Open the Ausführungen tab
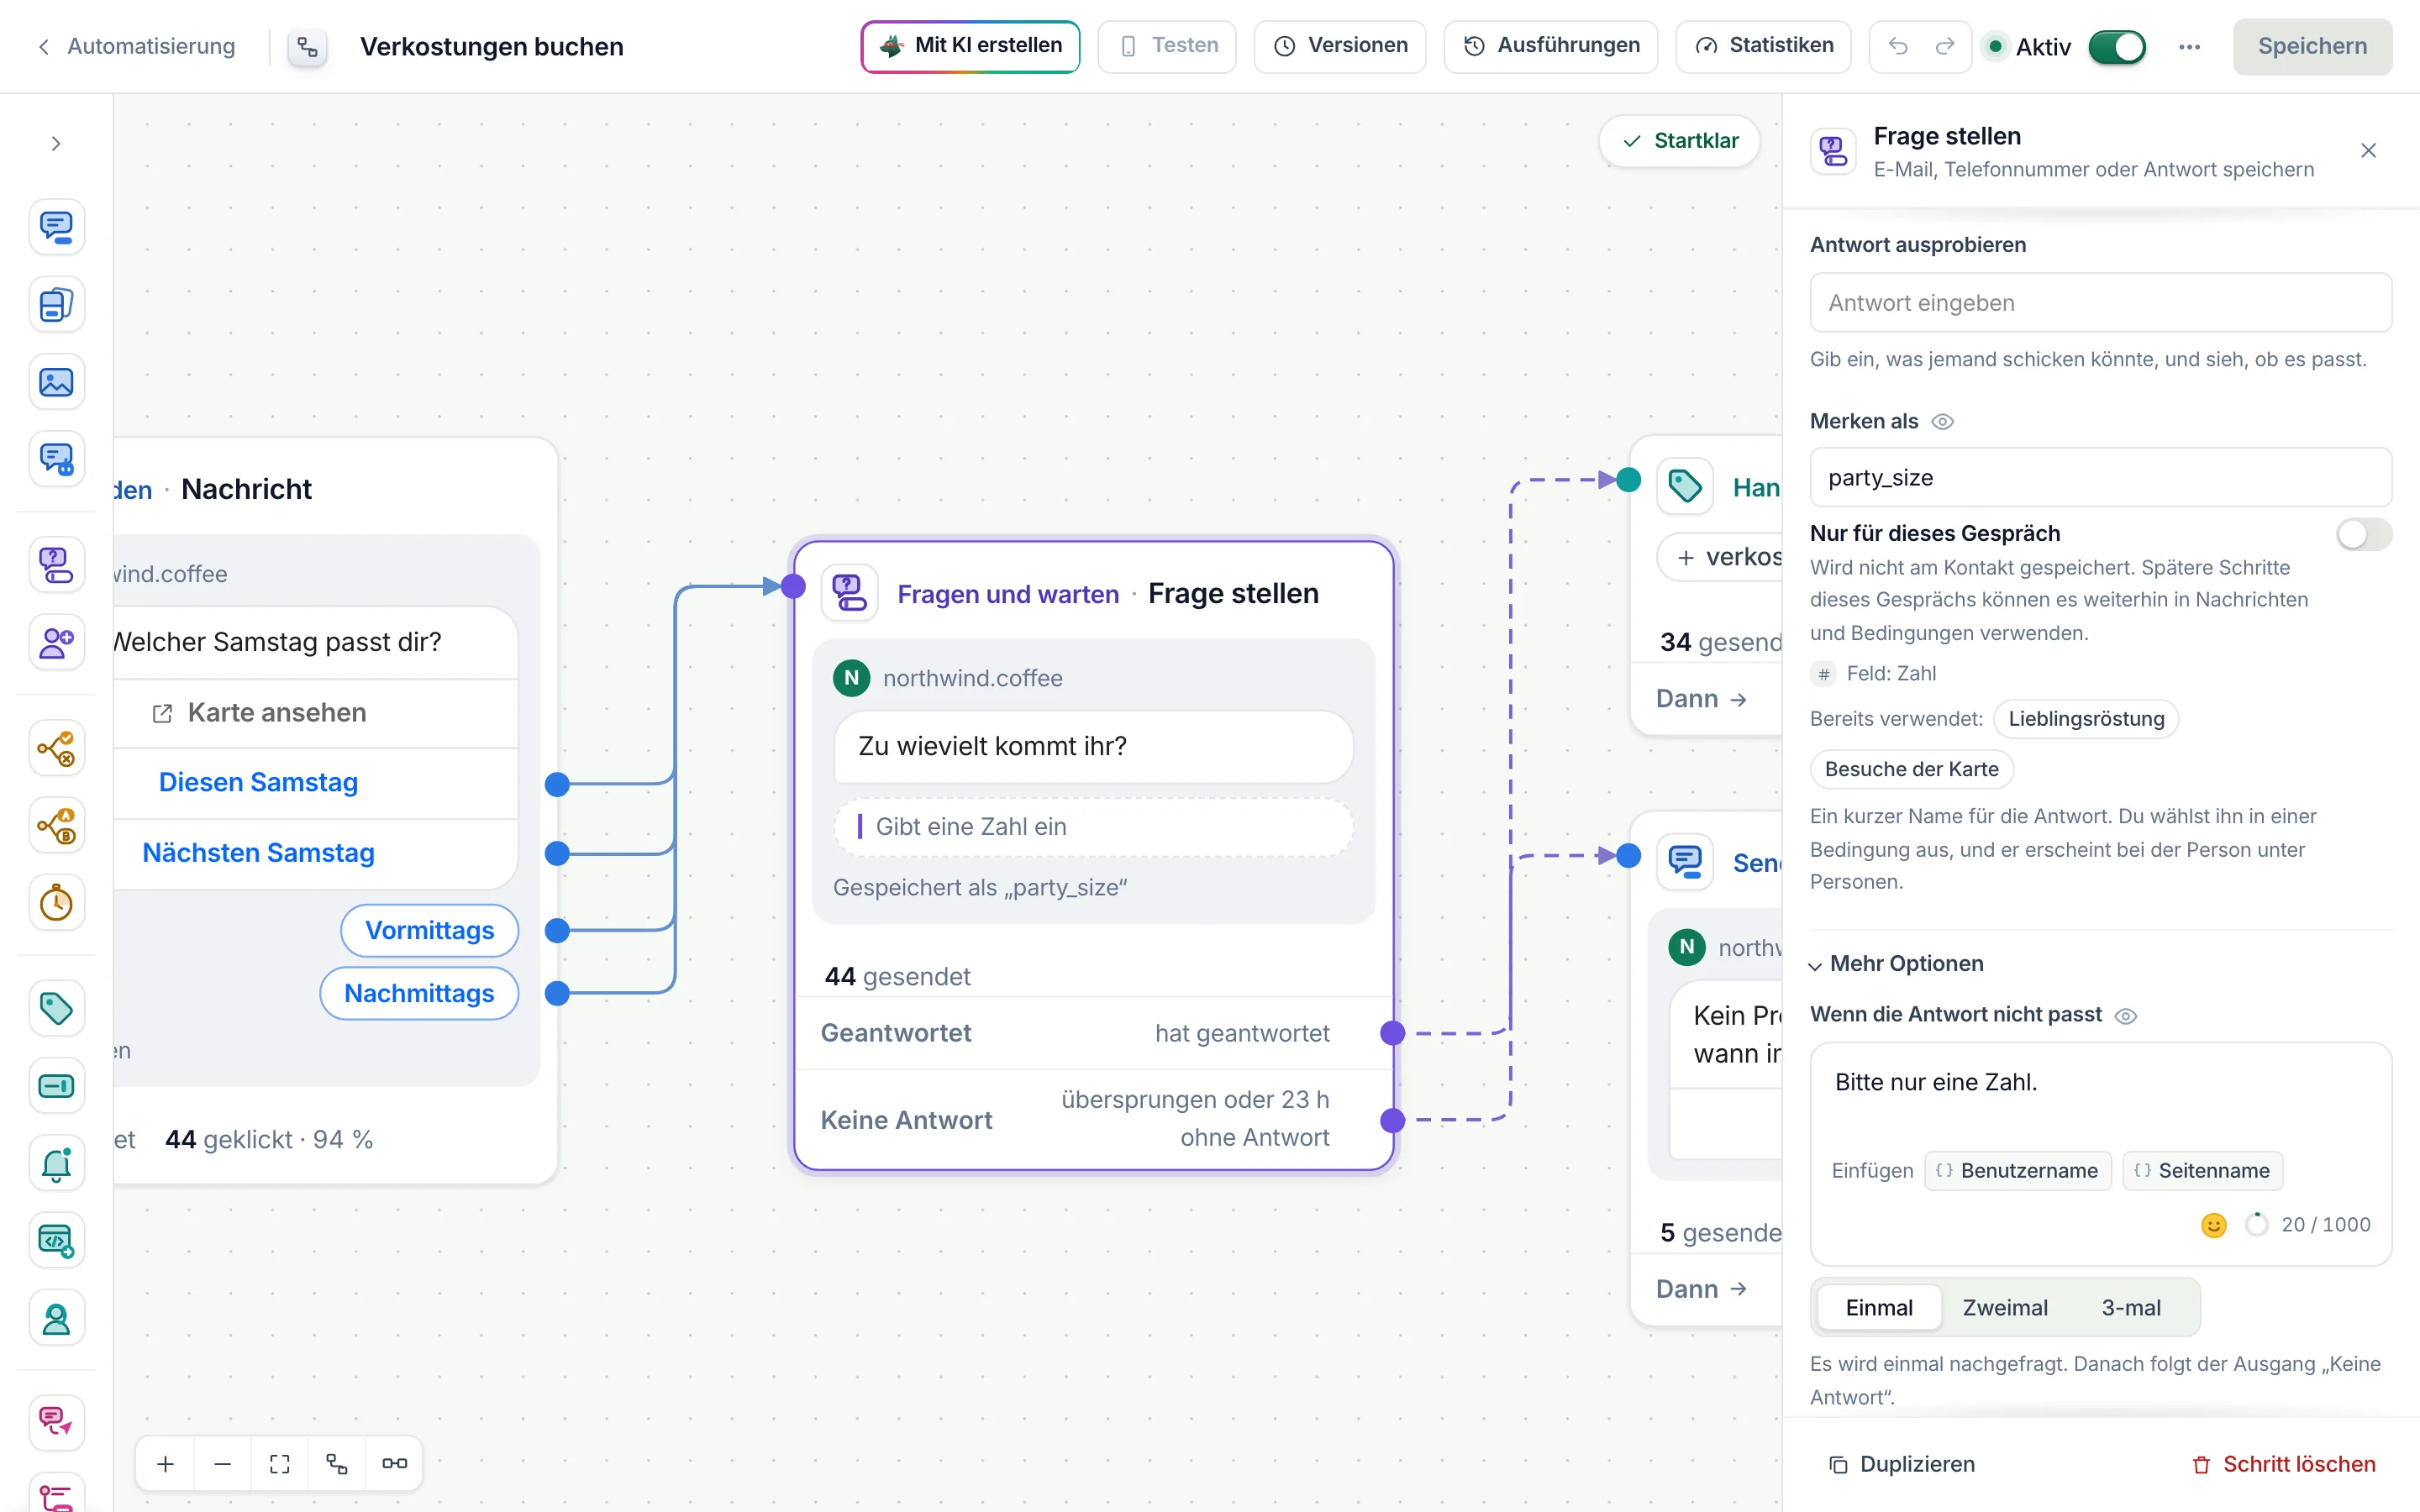Image resolution: width=2420 pixels, height=1512 pixels. tap(1551, 46)
